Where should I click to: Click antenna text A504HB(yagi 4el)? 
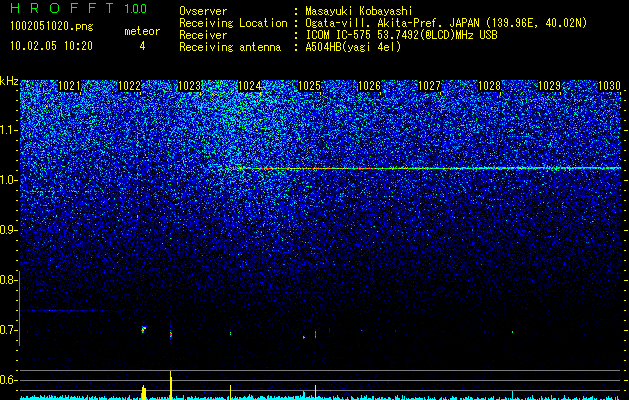(353, 47)
